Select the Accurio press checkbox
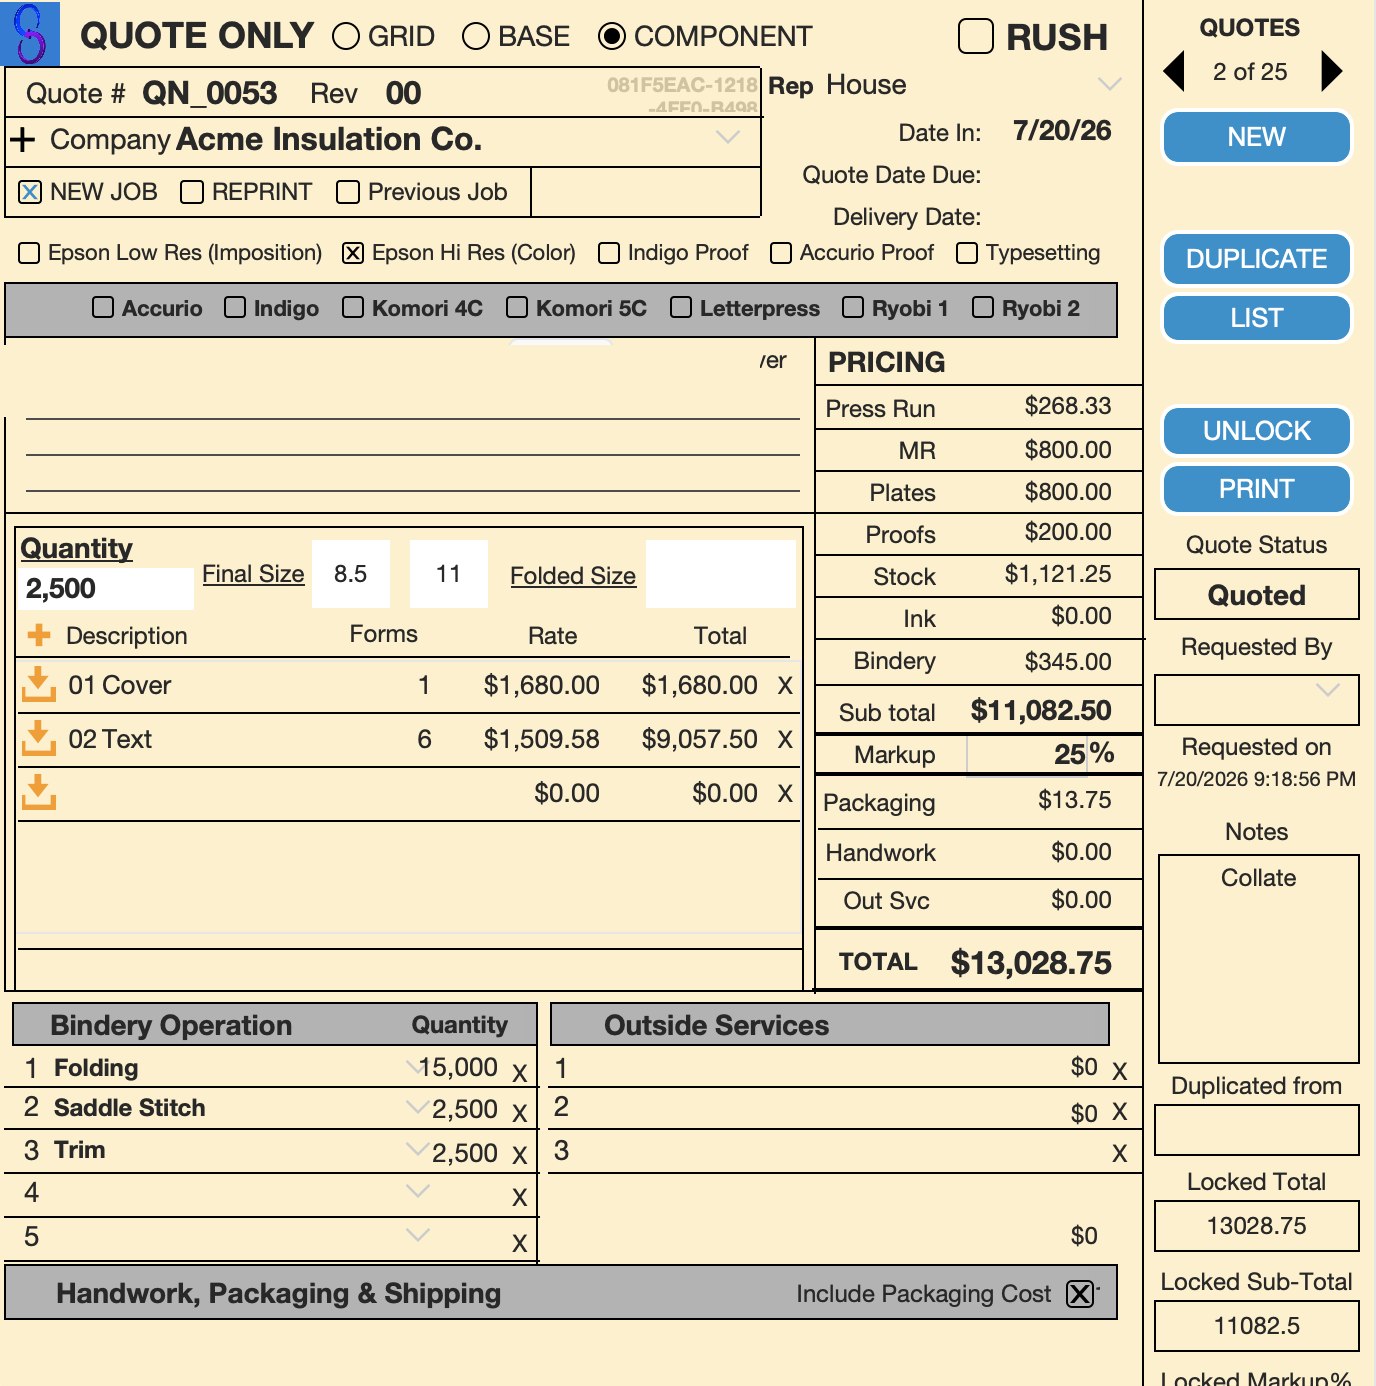Viewport: 1376px width, 1386px height. [x=103, y=307]
